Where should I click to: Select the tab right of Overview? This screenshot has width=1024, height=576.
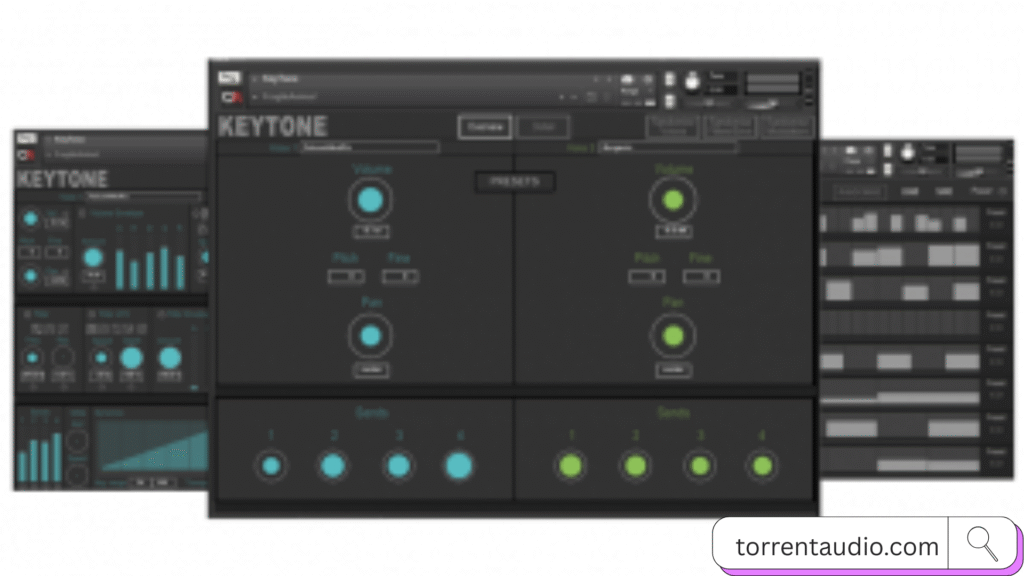544,126
